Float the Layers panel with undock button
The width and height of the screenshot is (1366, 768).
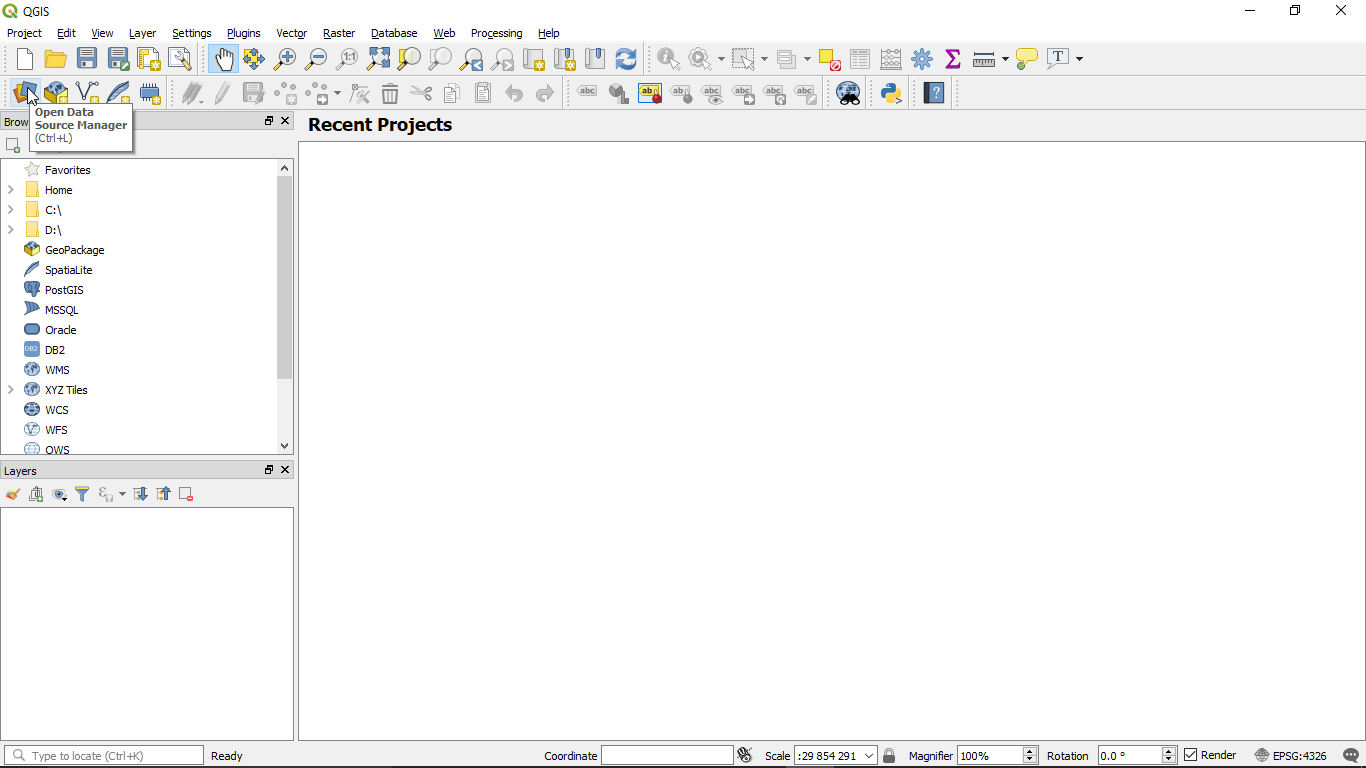click(x=268, y=470)
